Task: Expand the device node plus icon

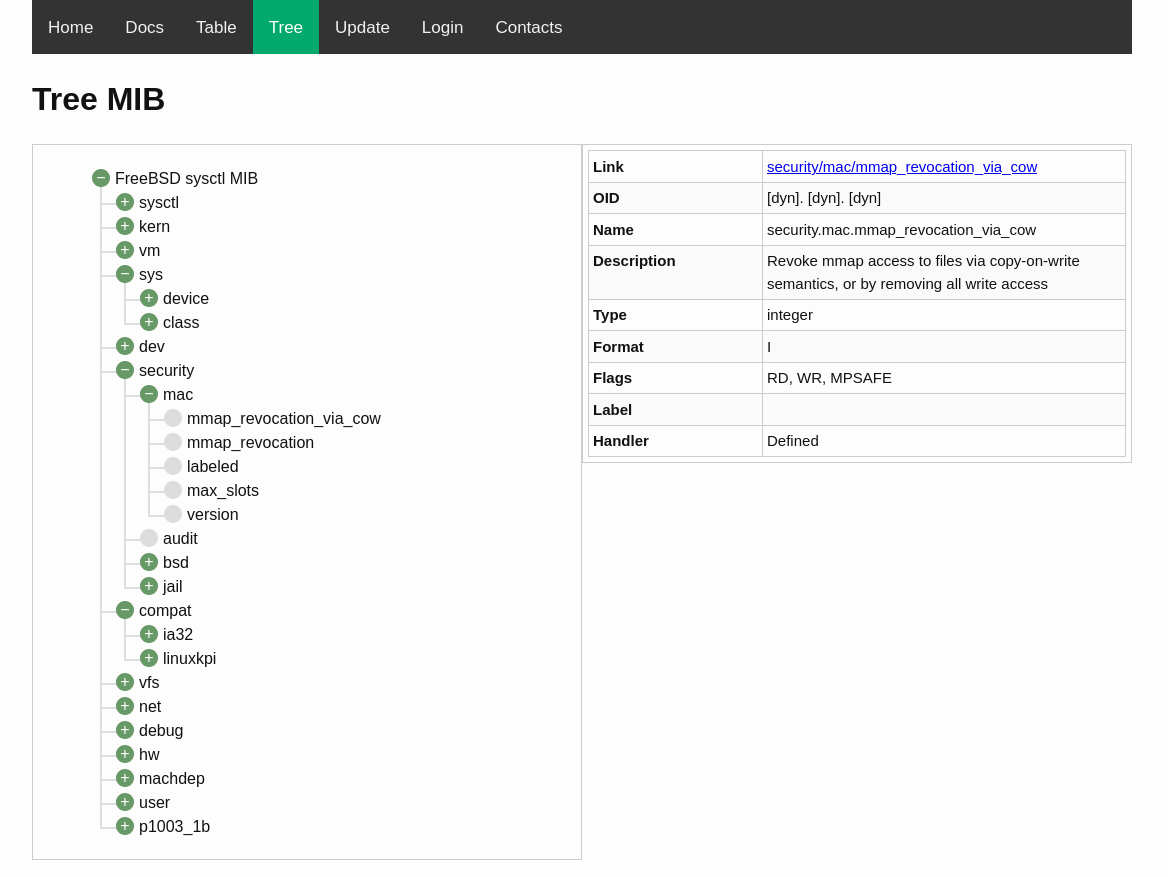Action: point(149,298)
